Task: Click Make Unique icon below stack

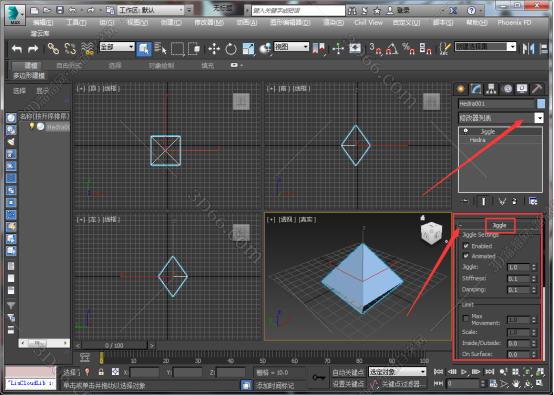Action: pos(502,201)
